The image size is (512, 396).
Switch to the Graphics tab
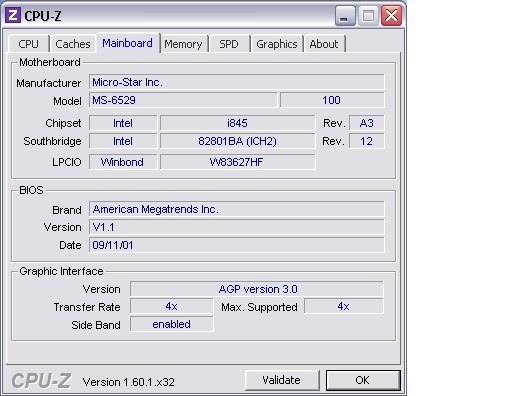pos(277,44)
